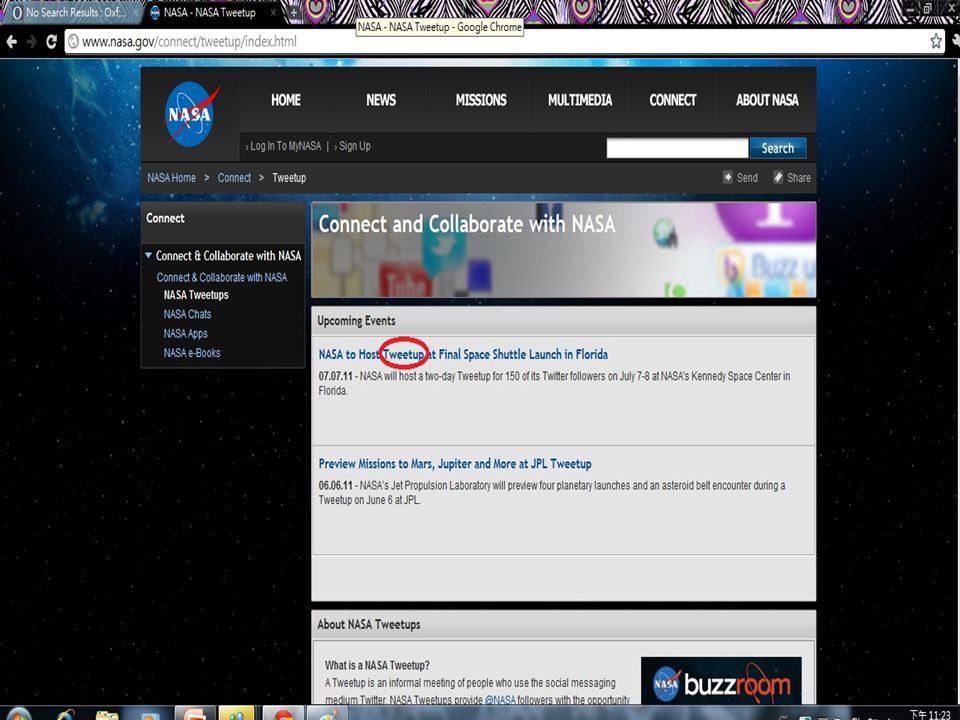
Task: Click the Sign Up link
Action: pyautogui.click(x=354, y=146)
